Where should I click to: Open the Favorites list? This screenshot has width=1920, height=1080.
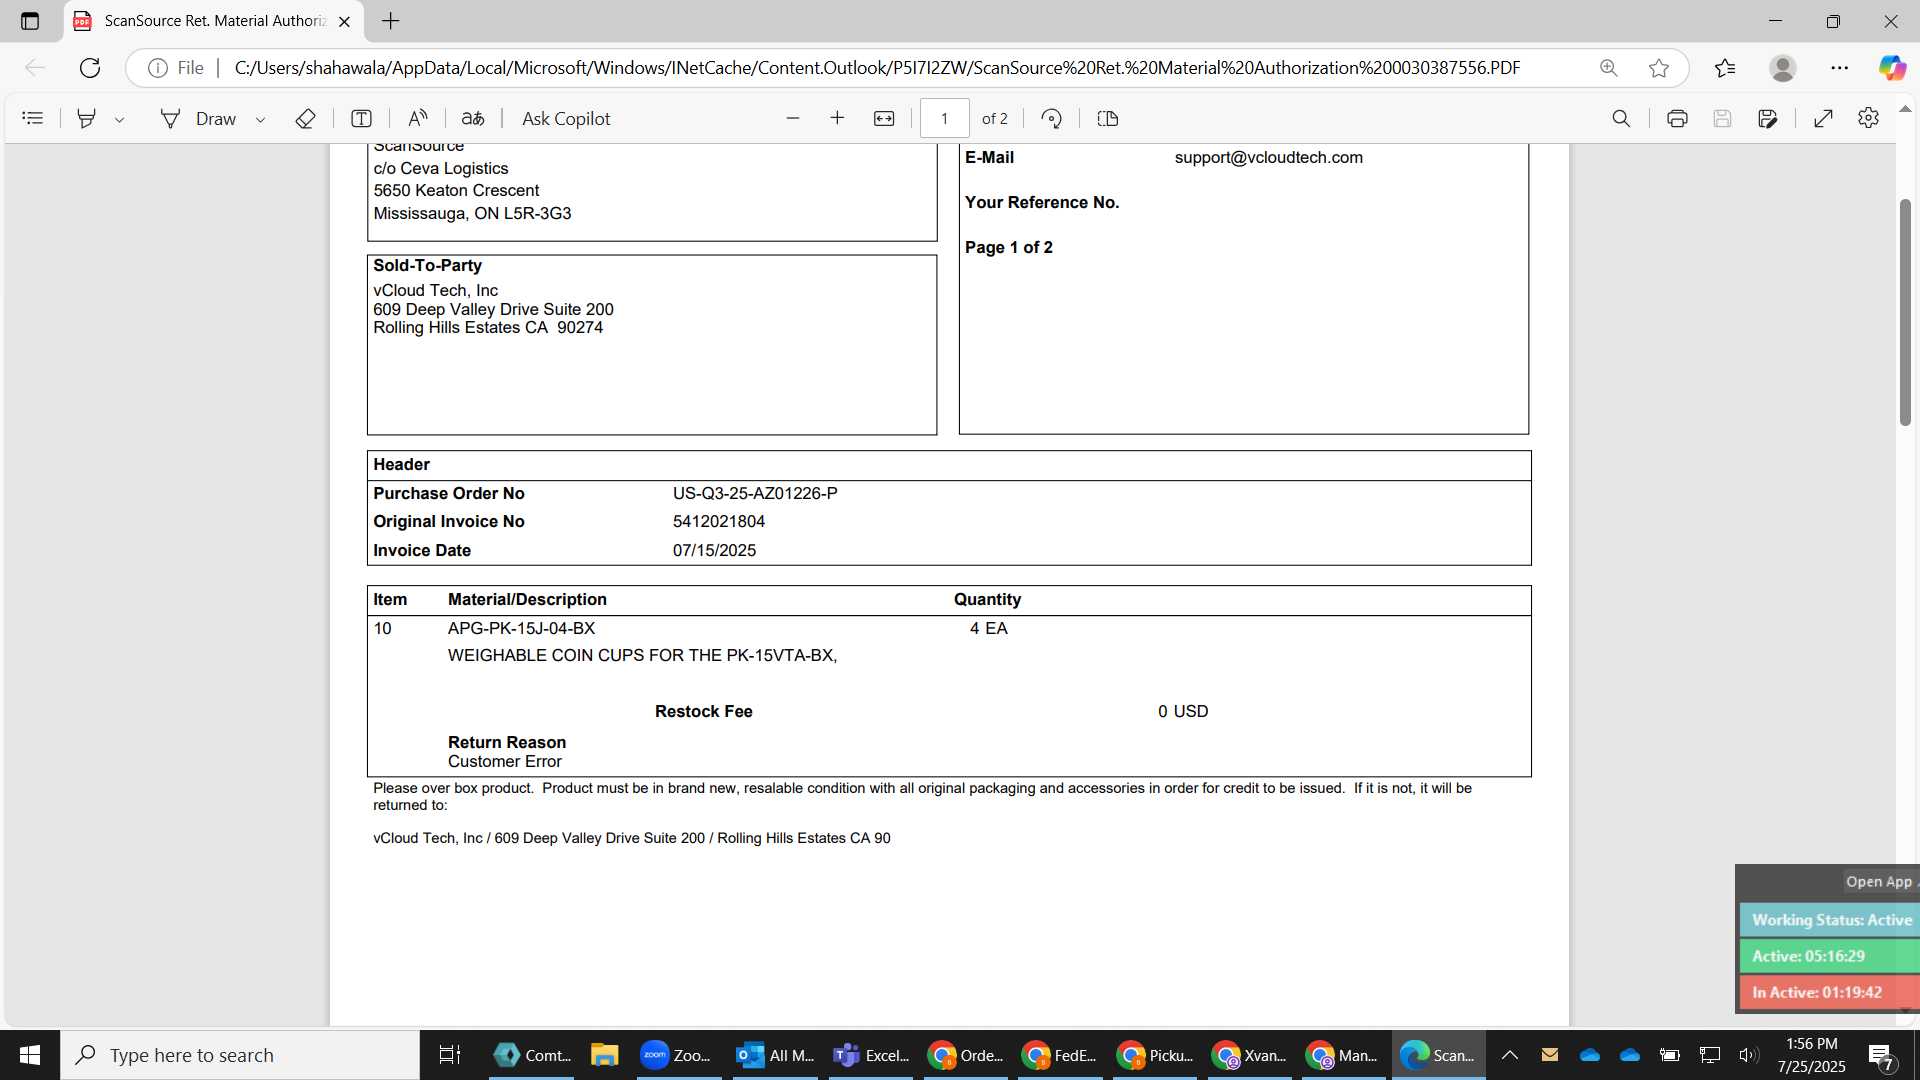[x=1725, y=68]
